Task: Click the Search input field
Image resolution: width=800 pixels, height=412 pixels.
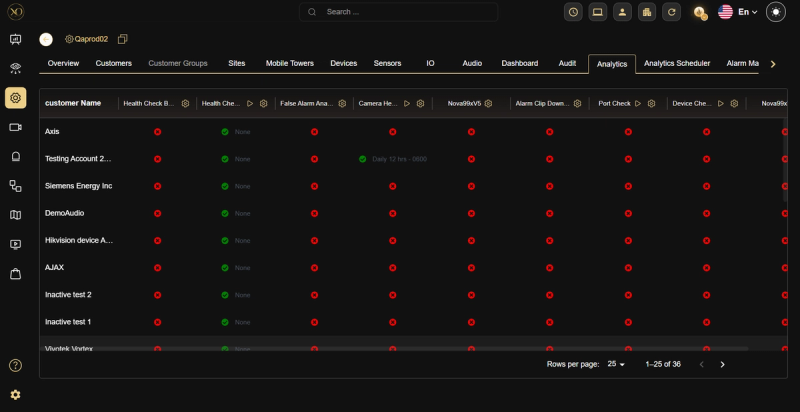Action: click(x=398, y=12)
